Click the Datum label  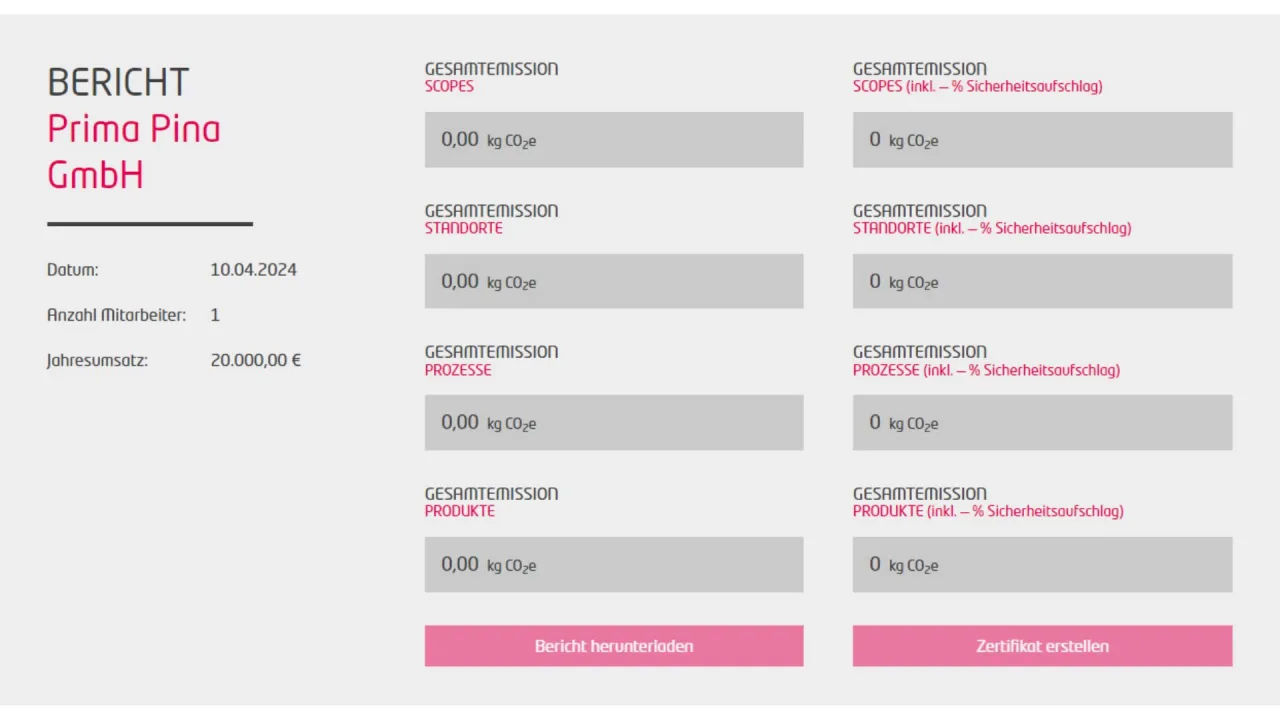(x=73, y=270)
